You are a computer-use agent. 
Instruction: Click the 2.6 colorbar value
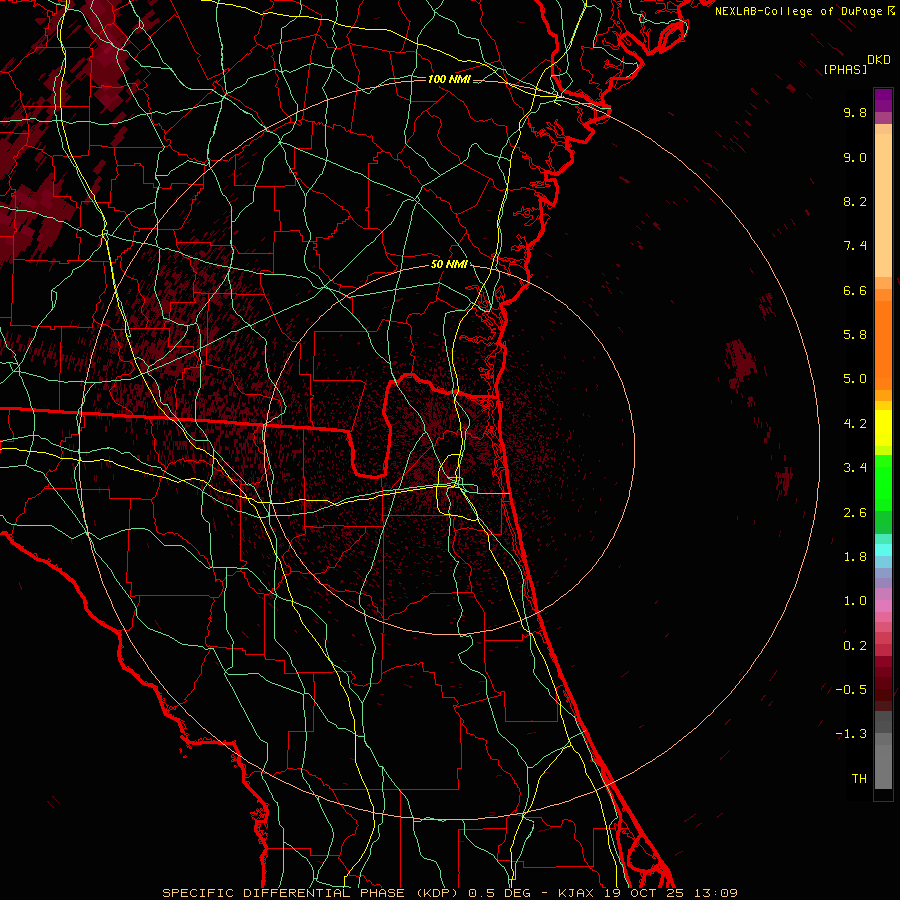[855, 513]
